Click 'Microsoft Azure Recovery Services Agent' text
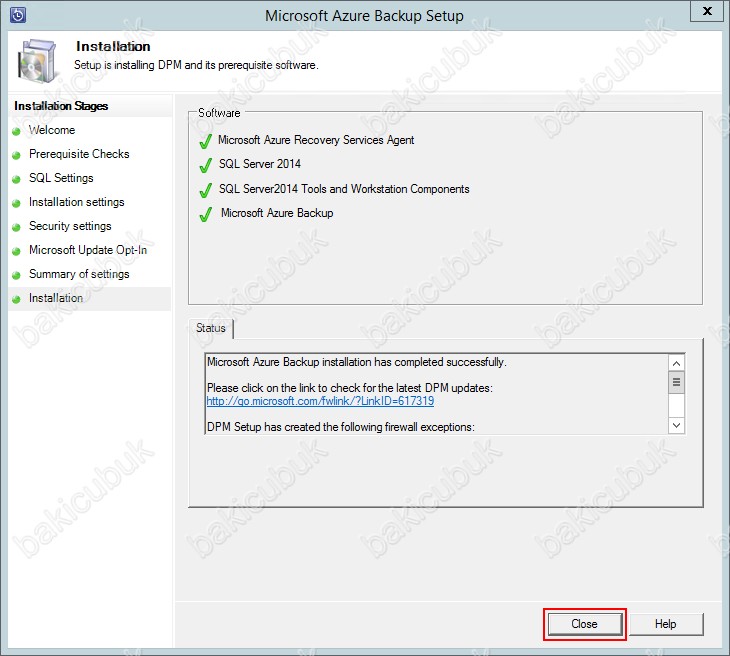 (x=316, y=140)
